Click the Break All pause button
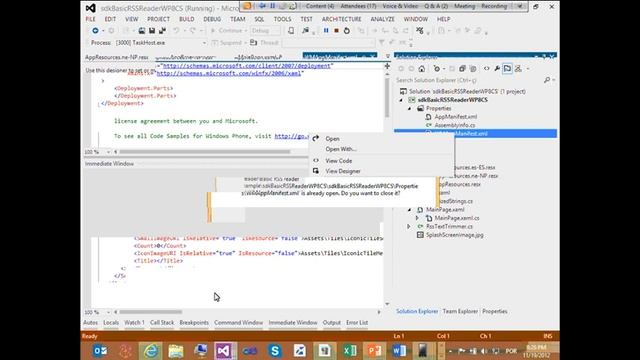The height and width of the screenshot is (360, 640). pyautogui.click(x=326, y=31)
